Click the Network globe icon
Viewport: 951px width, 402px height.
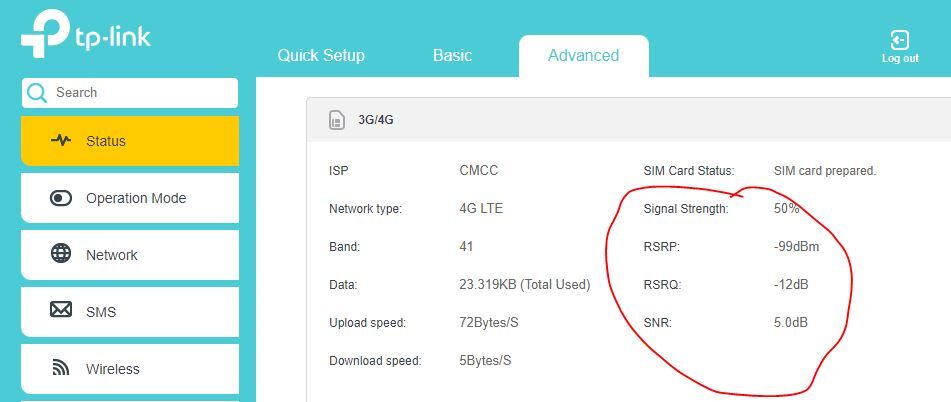[x=61, y=254]
